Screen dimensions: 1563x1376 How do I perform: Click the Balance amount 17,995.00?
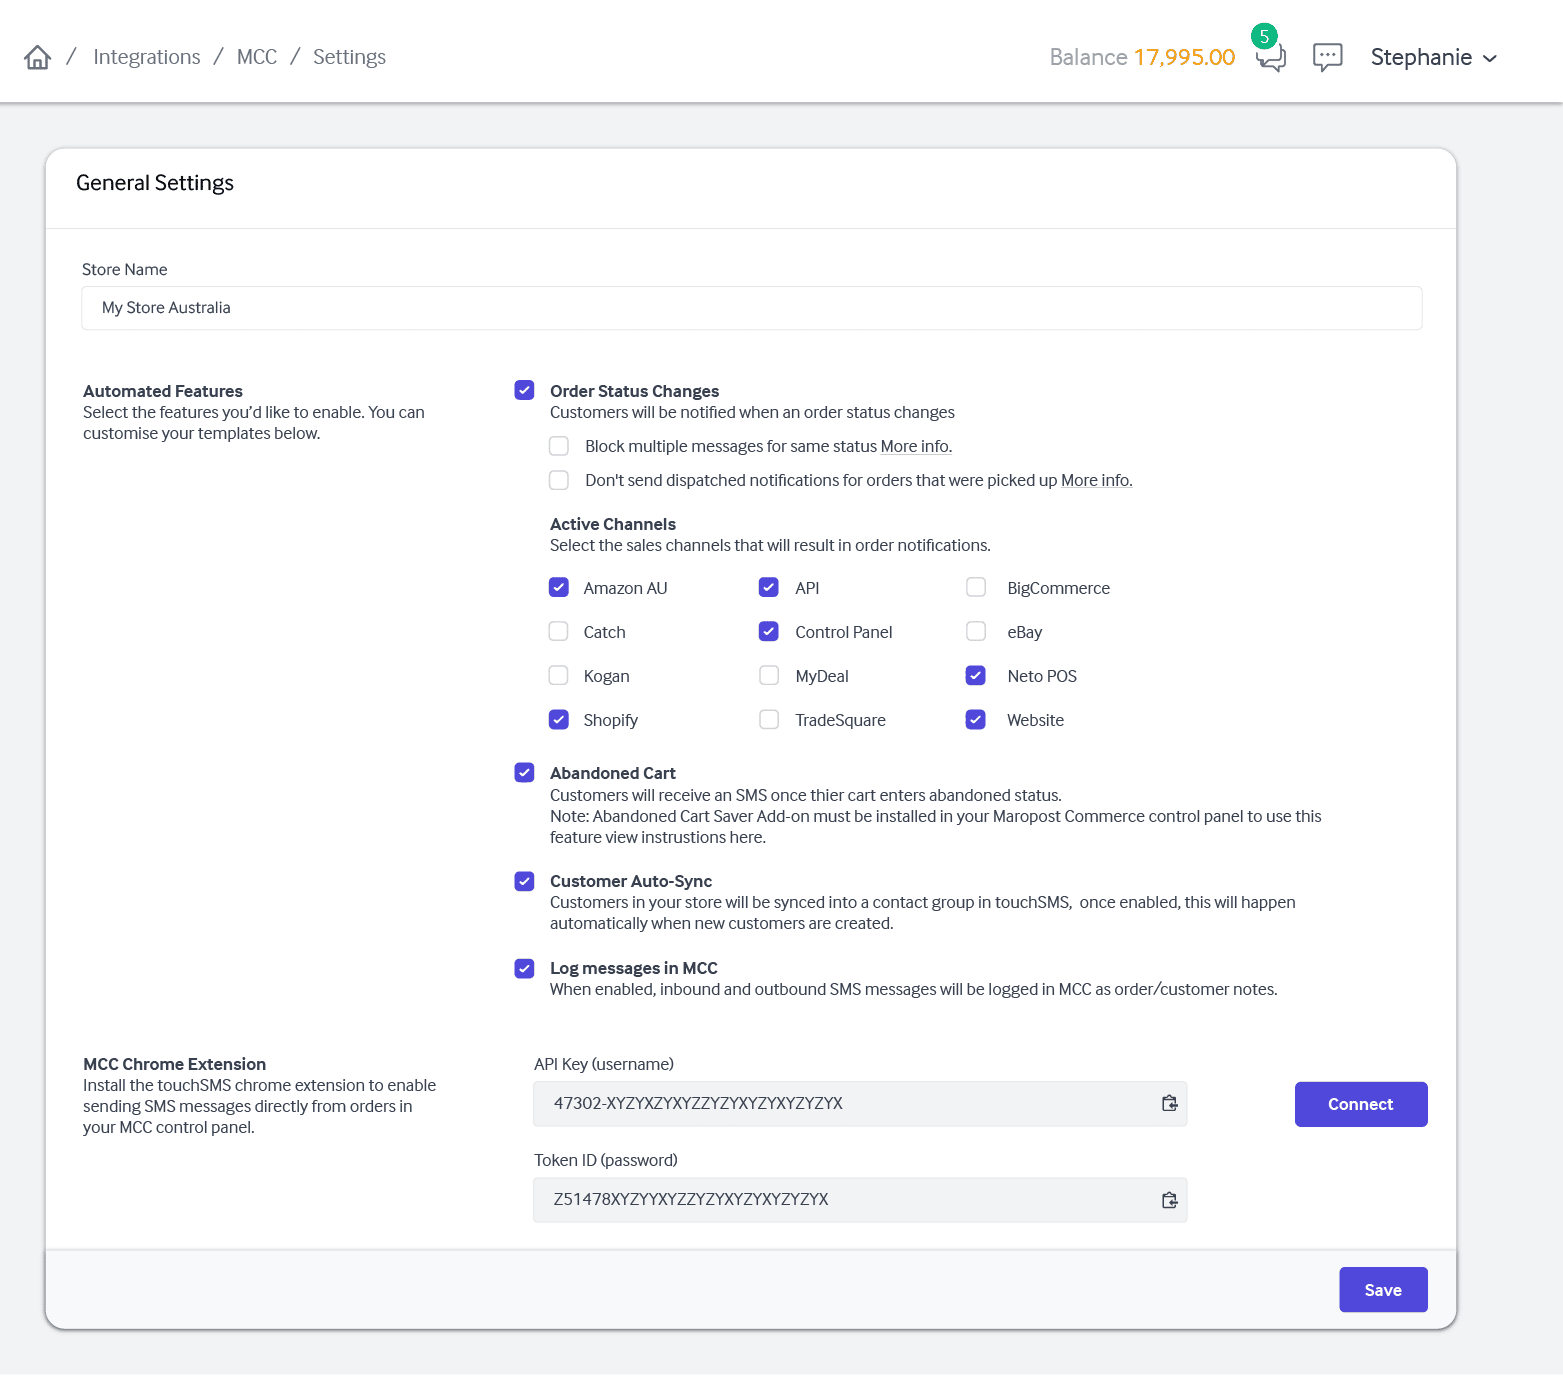pyautogui.click(x=1184, y=57)
